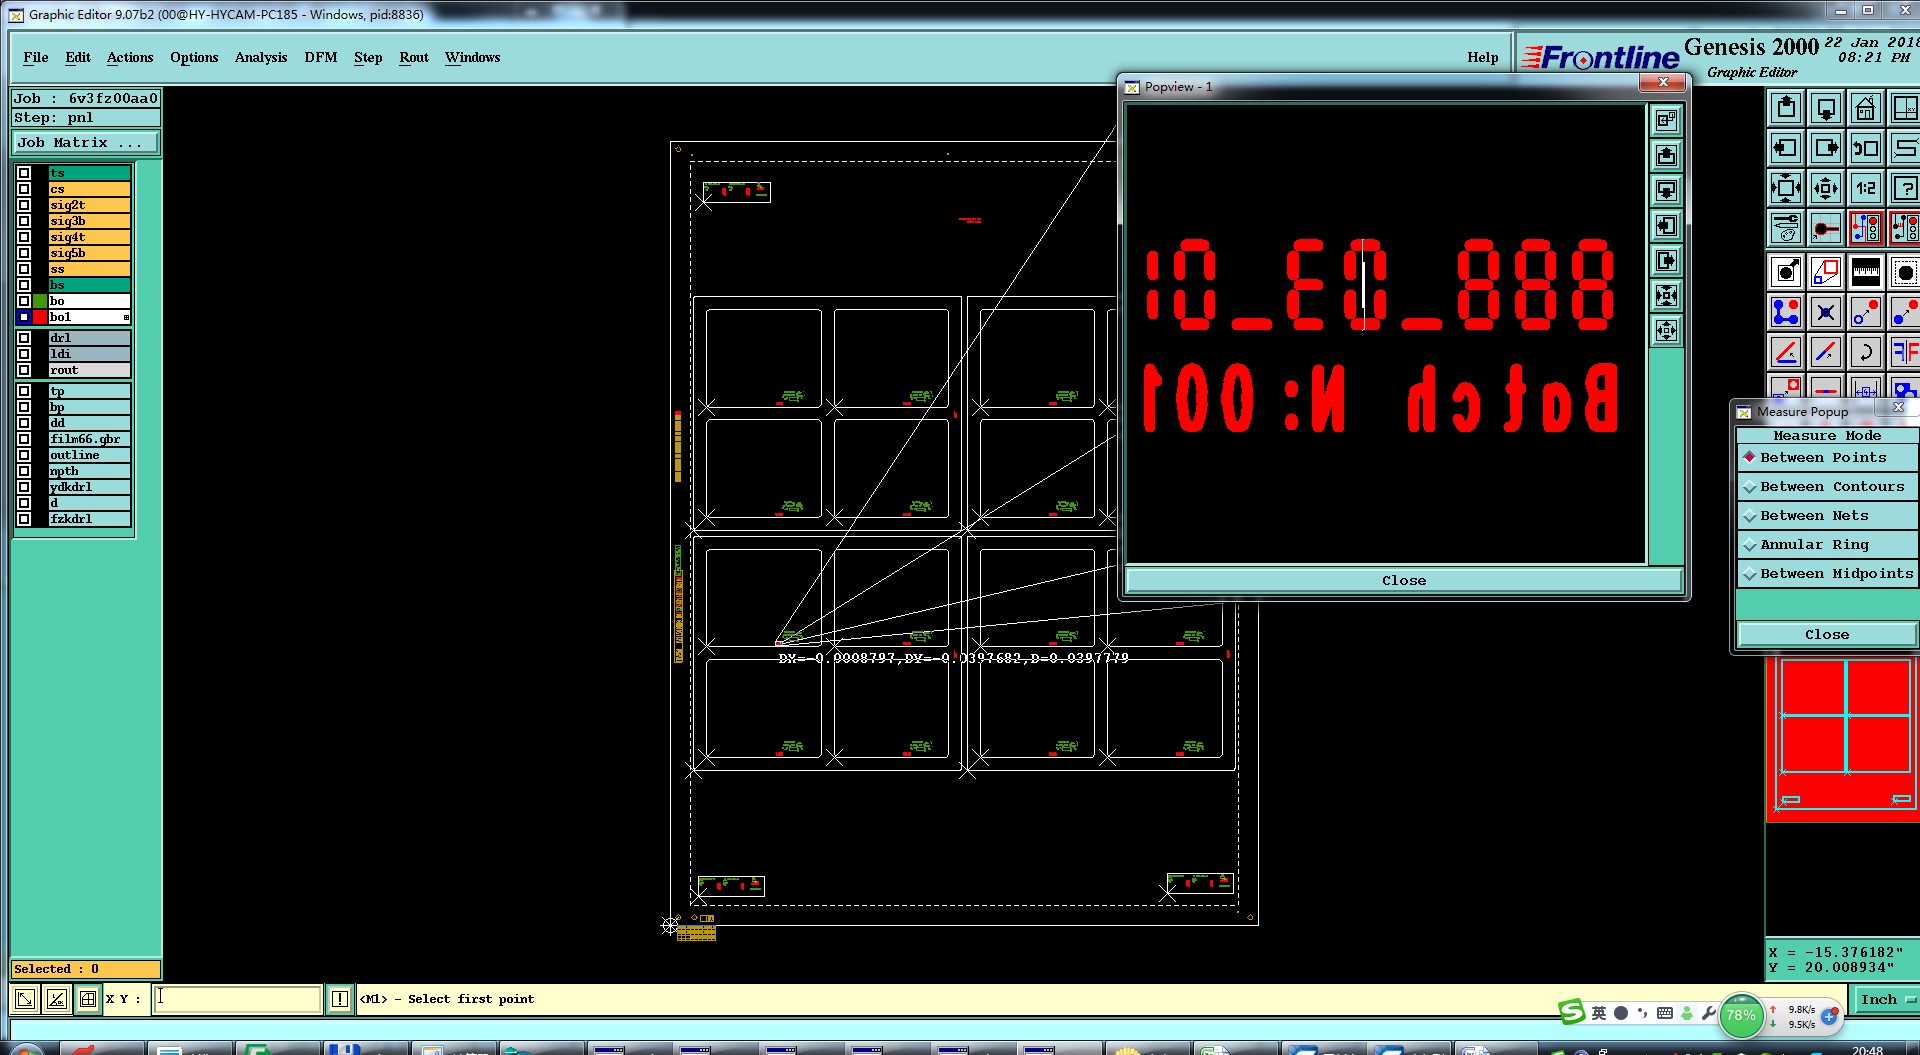Click the ruler measure tool icon
Image resolution: width=1920 pixels, height=1055 pixels.
coord(1865,272)
